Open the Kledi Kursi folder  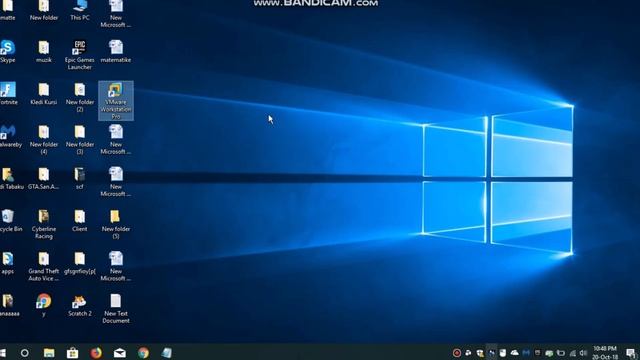(44, 93)
